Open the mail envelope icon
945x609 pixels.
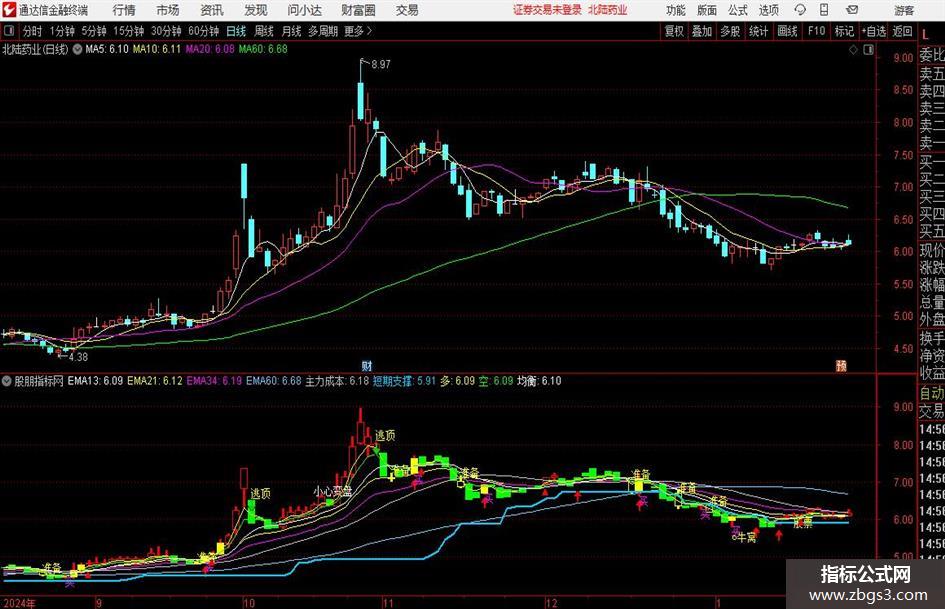click(x=852, y=10)
